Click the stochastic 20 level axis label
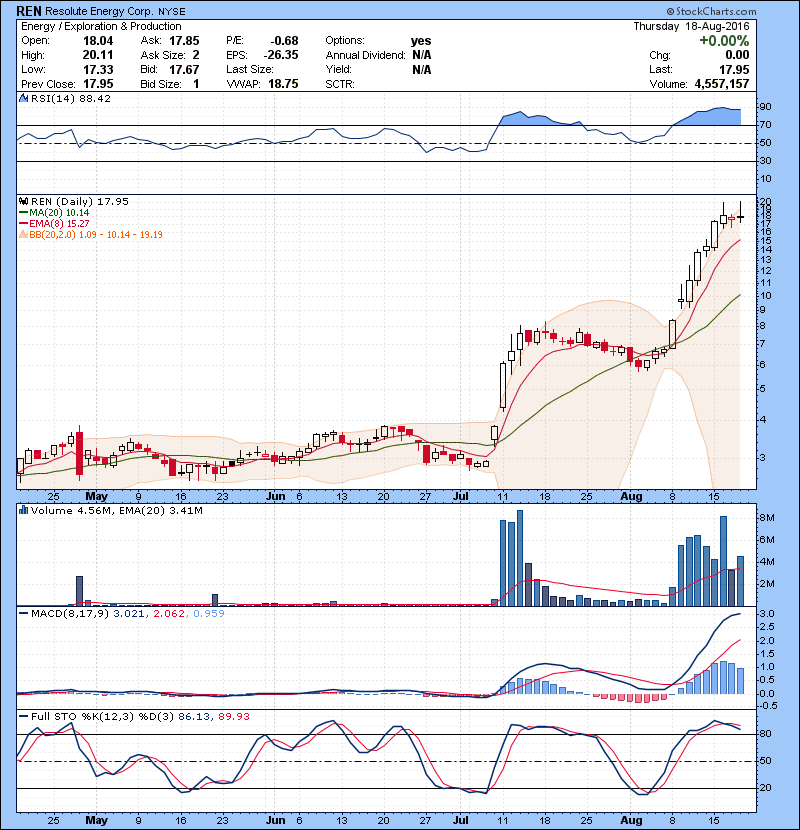The width and height of the screenshot is (800, 830). 766,788
